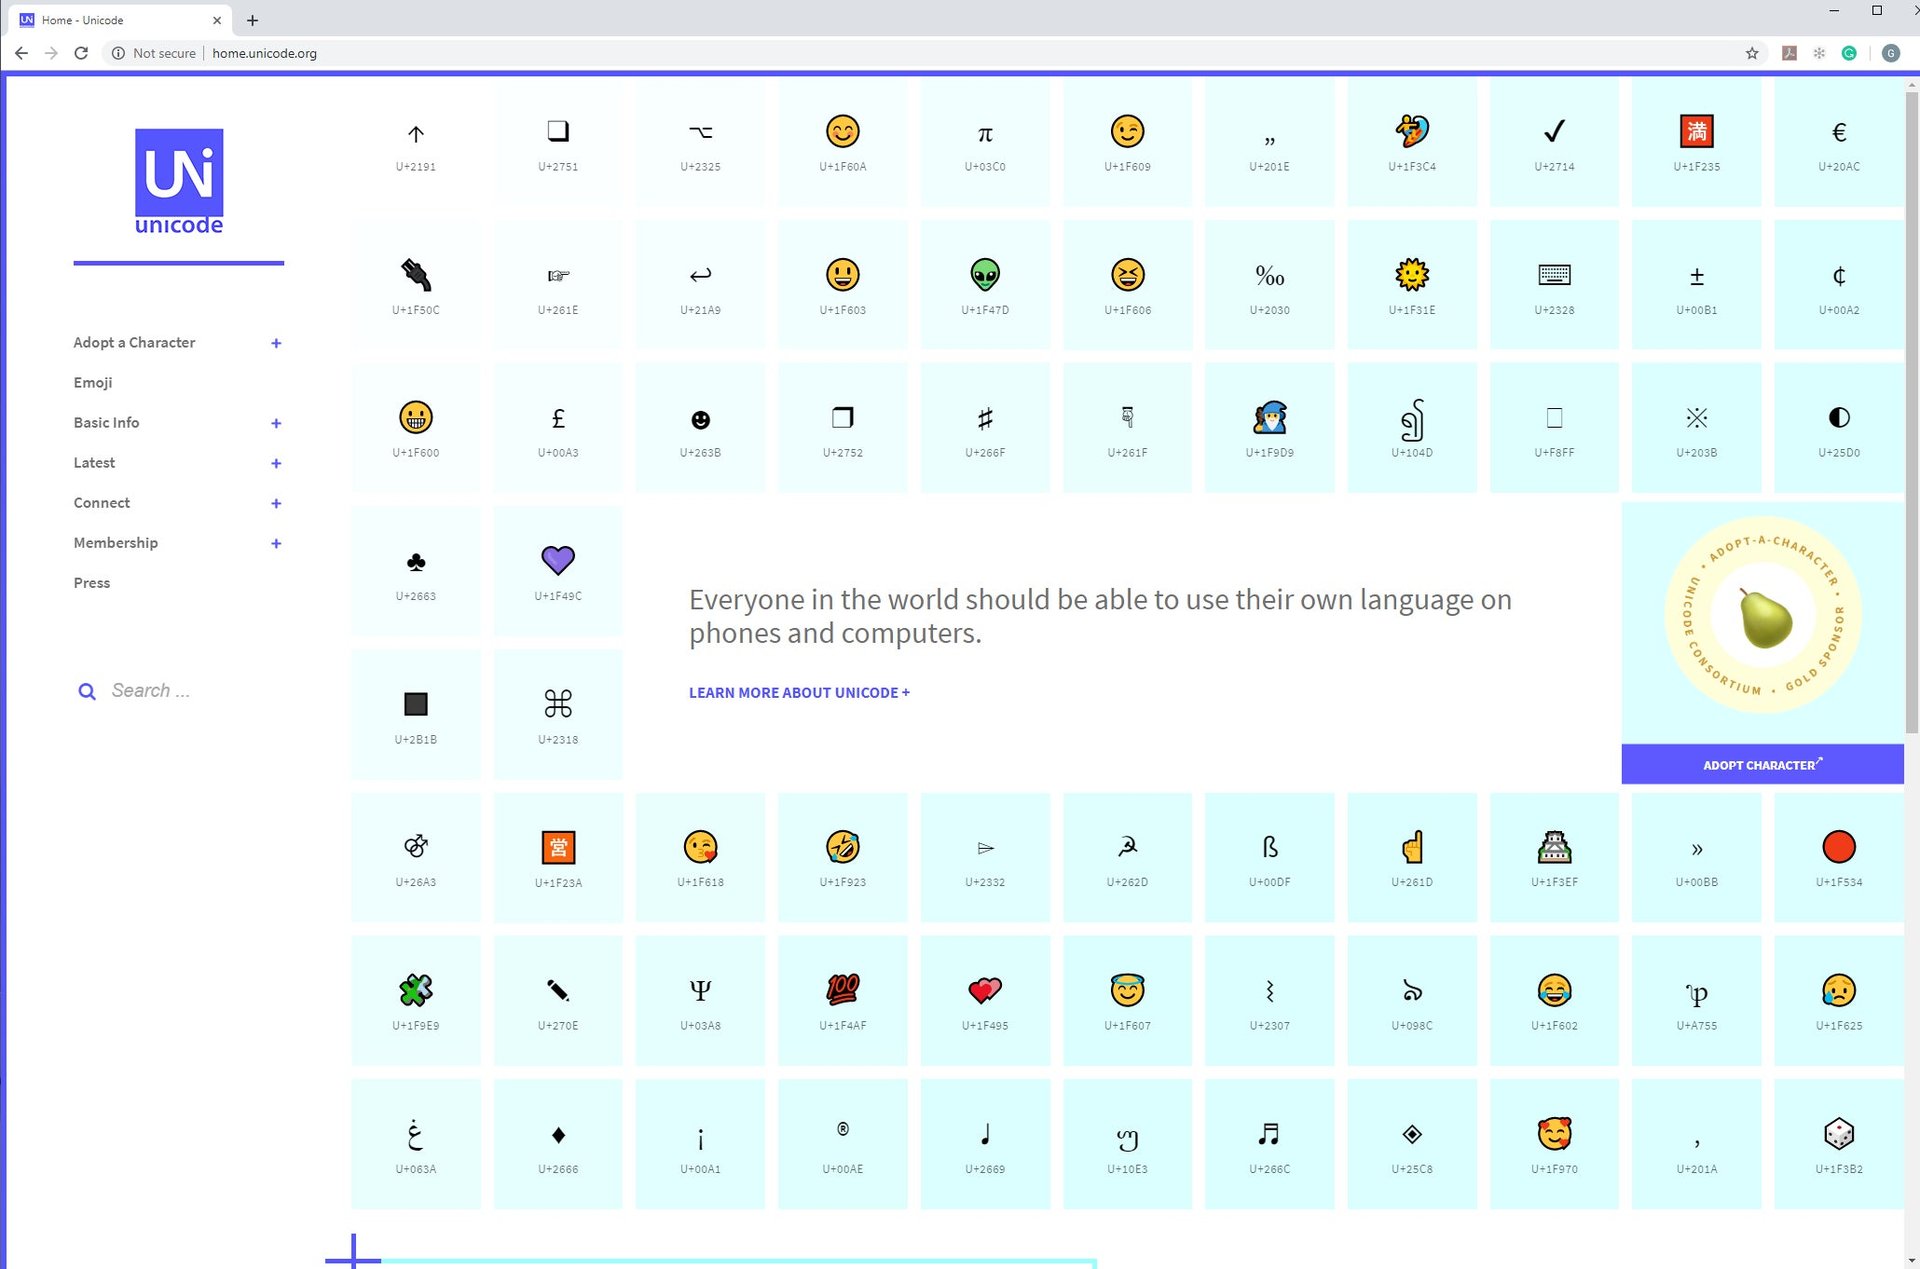Viewport: 1920px width, 1269px height.
Task: Select the hundred points U+1F4AF tile
Action: coord(843,1001)
